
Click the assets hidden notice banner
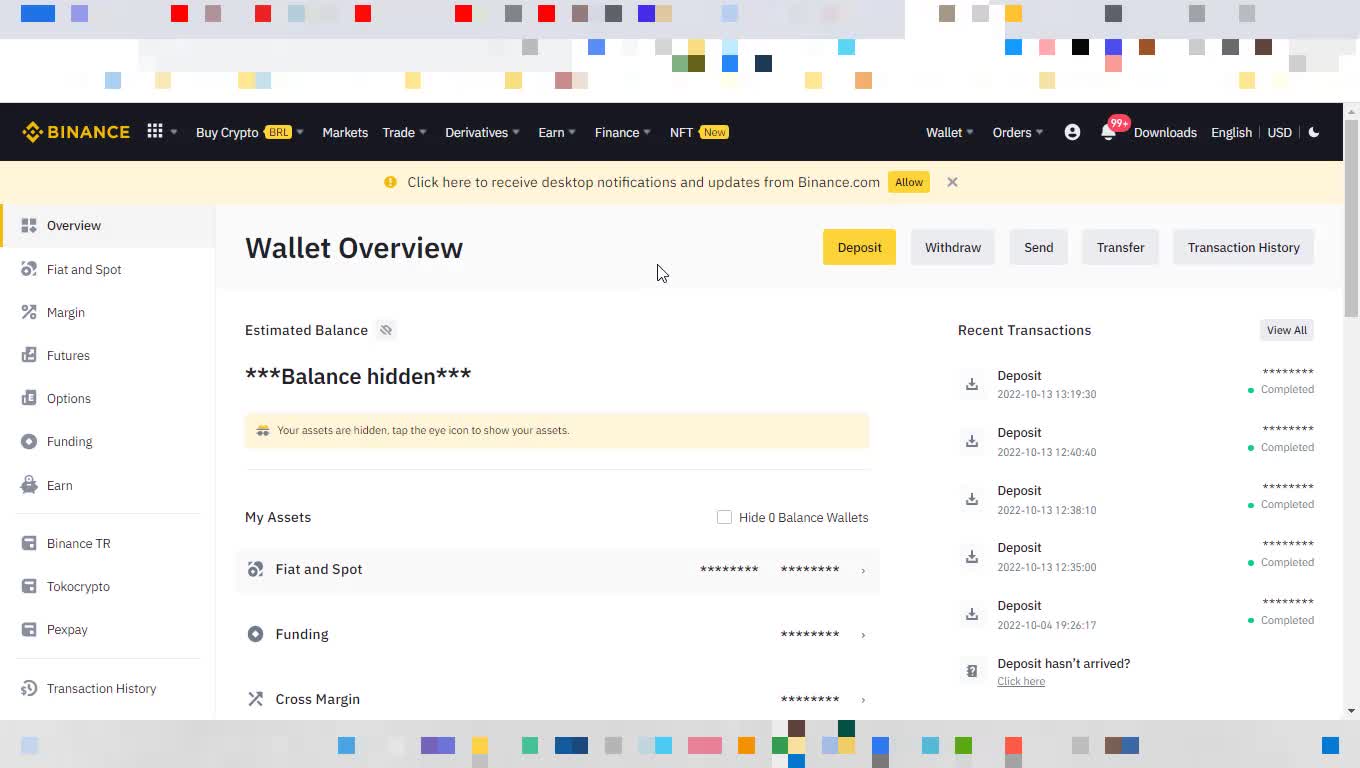pyautogui.click(x=557, y=430)
